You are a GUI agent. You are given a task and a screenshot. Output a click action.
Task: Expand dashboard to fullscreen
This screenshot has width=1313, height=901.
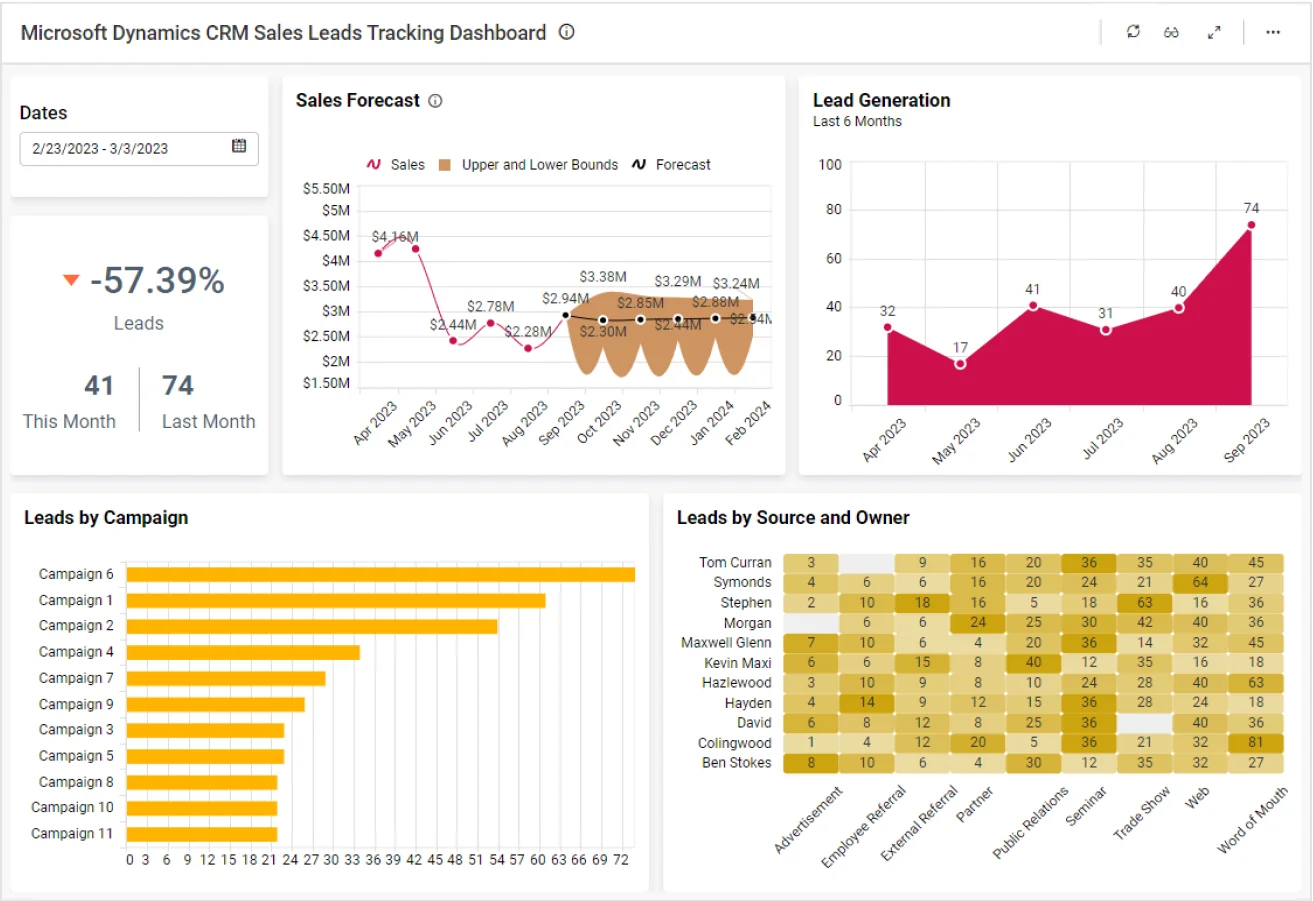pyautogui.click(x=1214, y=32)
